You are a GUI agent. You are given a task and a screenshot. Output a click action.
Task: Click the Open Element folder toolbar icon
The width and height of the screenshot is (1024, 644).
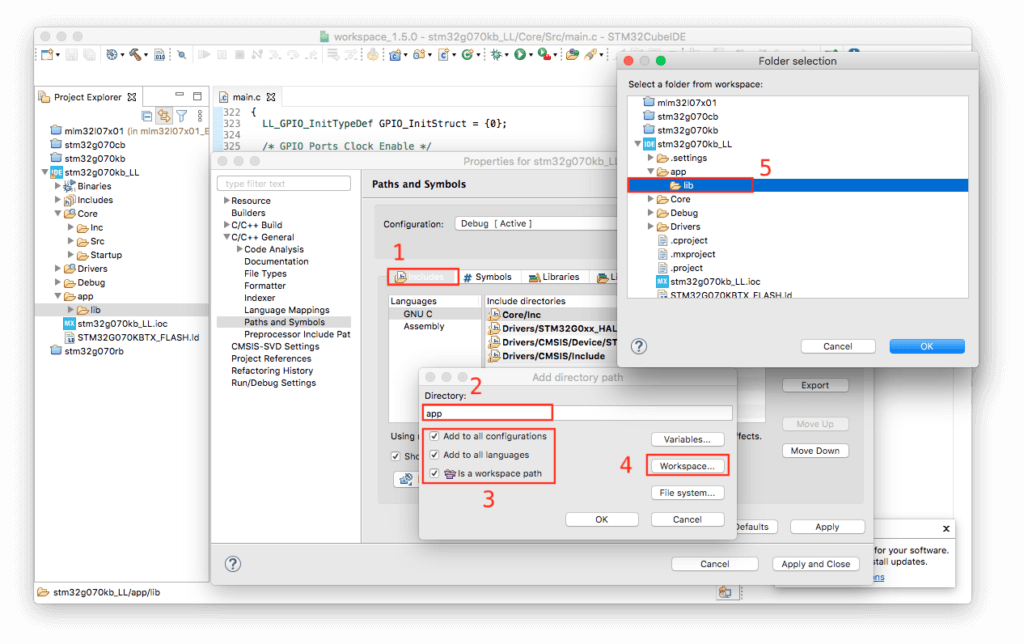[x=572, y=55]
